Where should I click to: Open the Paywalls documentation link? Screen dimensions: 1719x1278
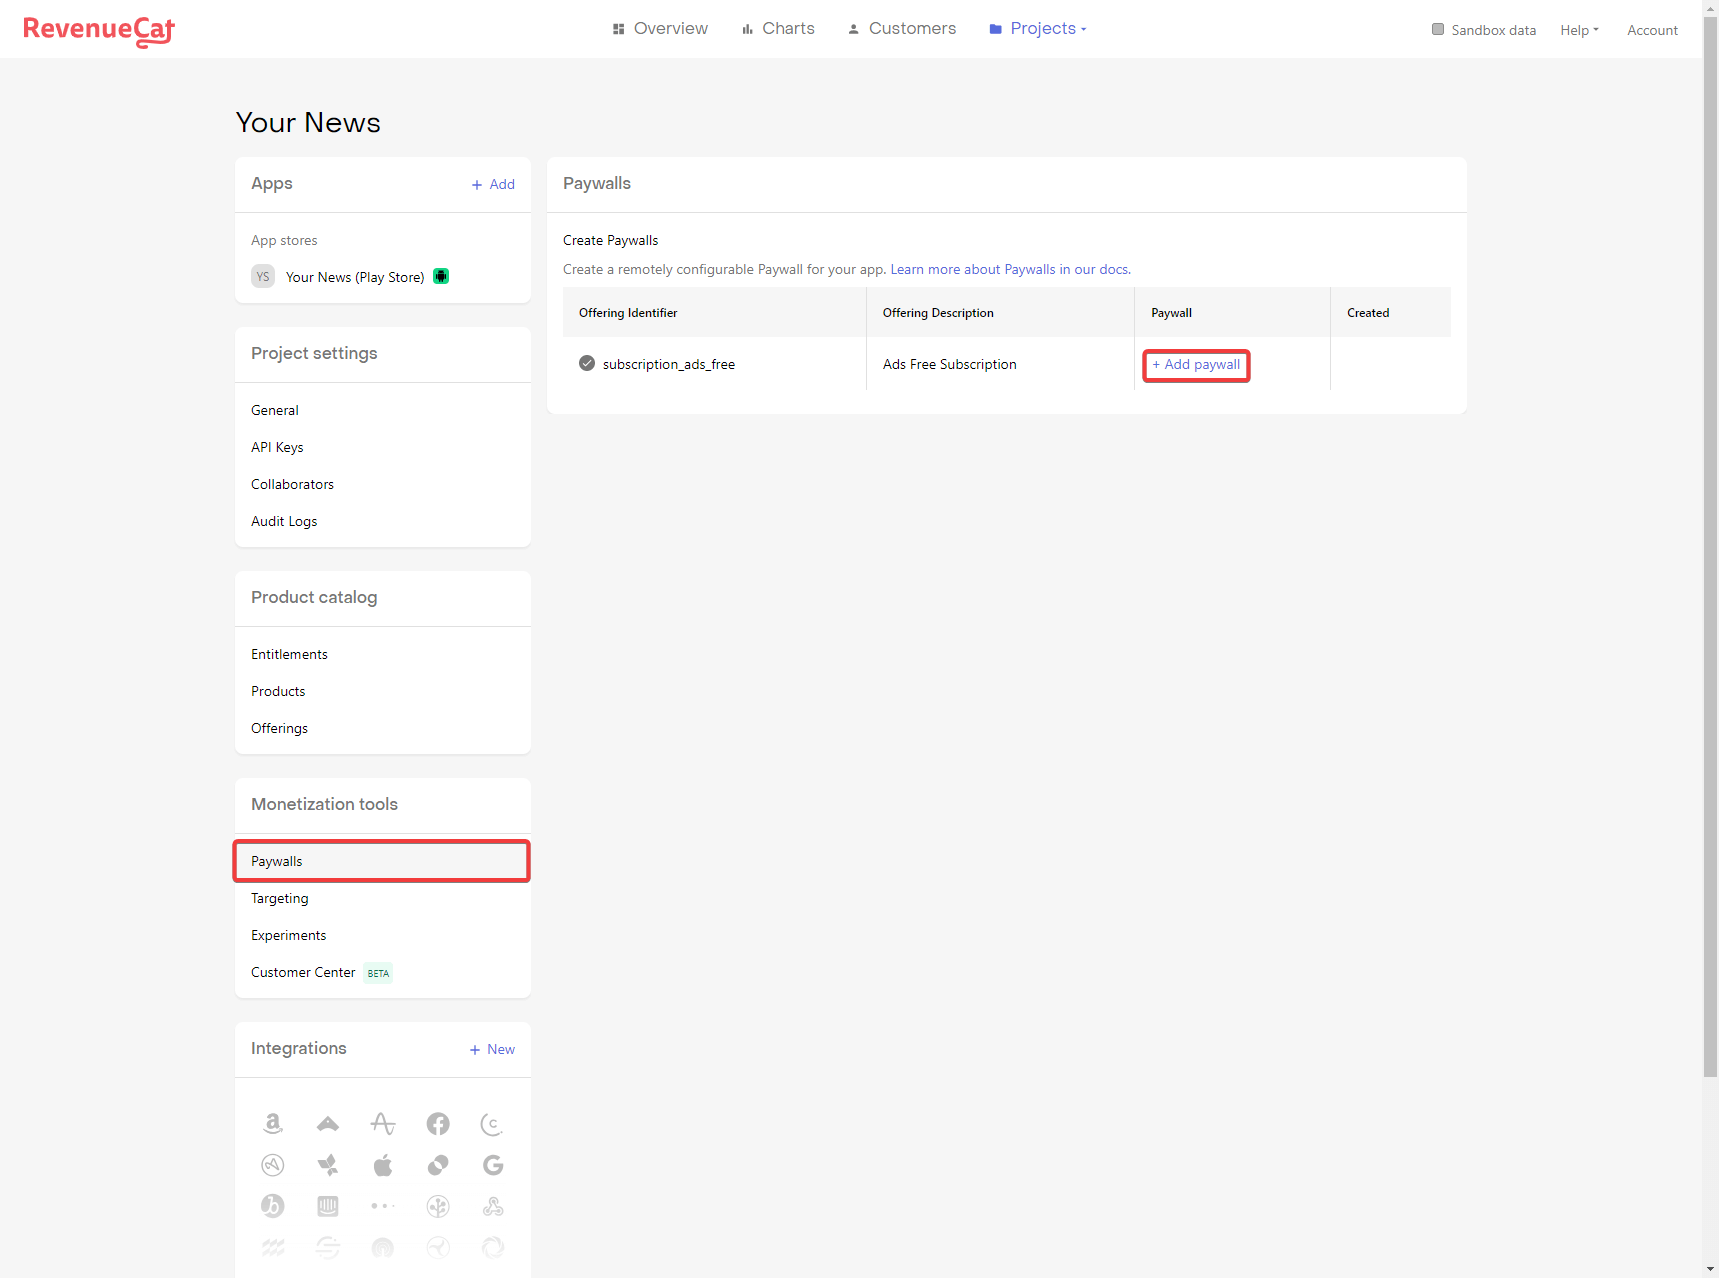coord(1008,269)
